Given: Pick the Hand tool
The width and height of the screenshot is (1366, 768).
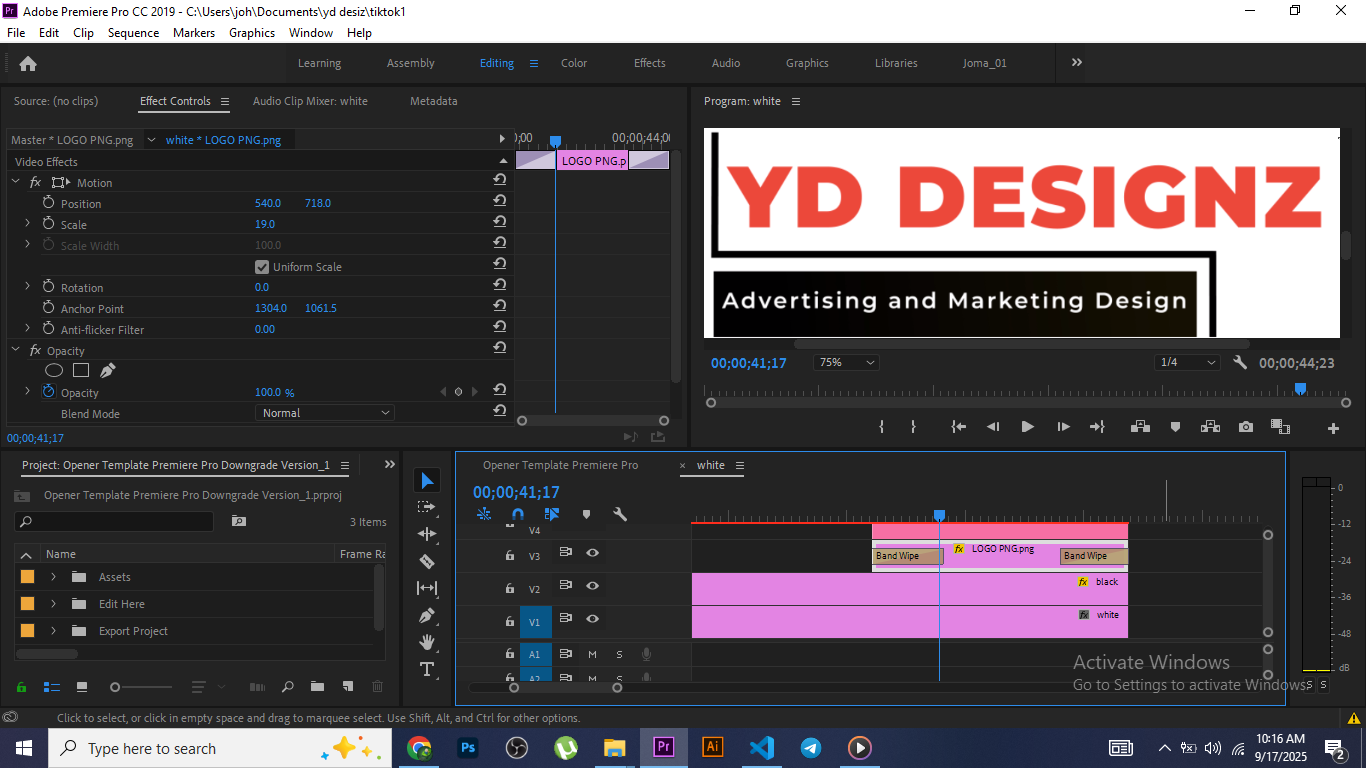Looking at the screenshot, I should click(x=427, y=642).
